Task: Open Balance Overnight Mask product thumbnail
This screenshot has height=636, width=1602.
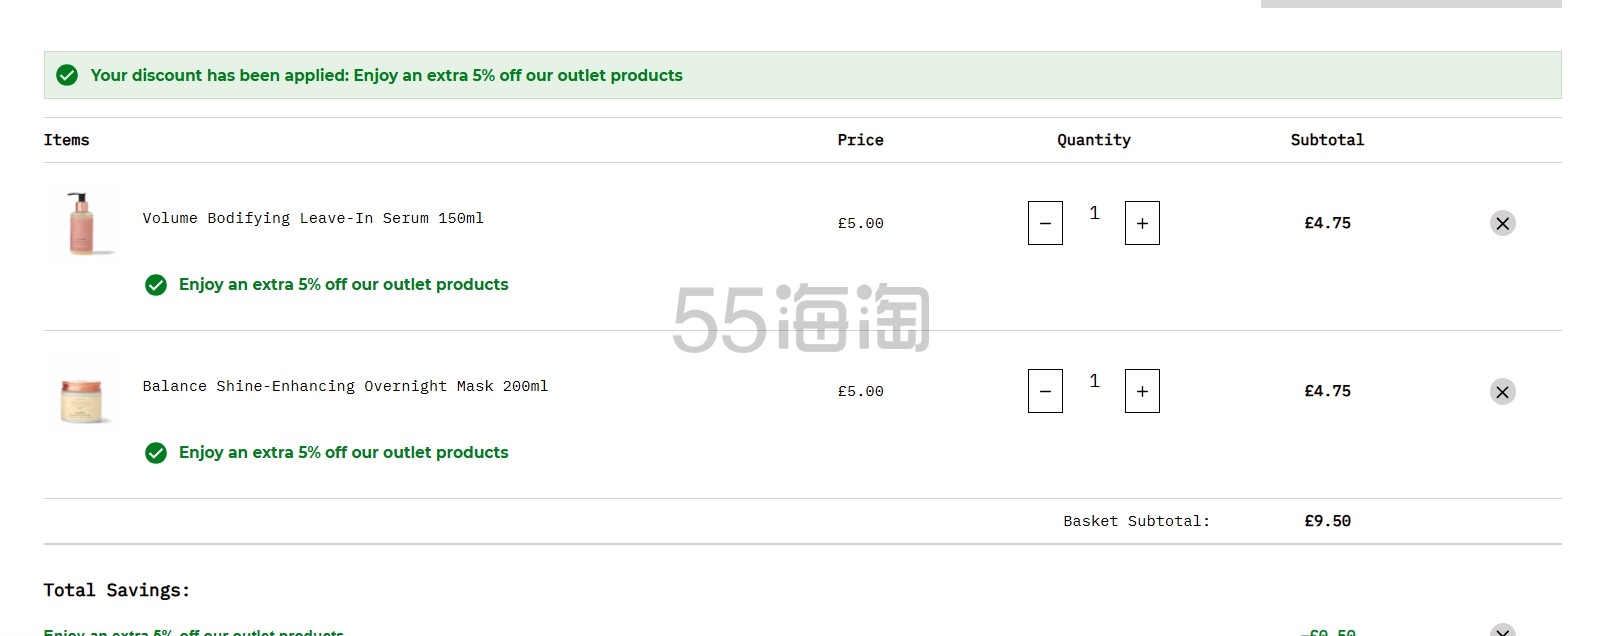Action: click(81, 391)
